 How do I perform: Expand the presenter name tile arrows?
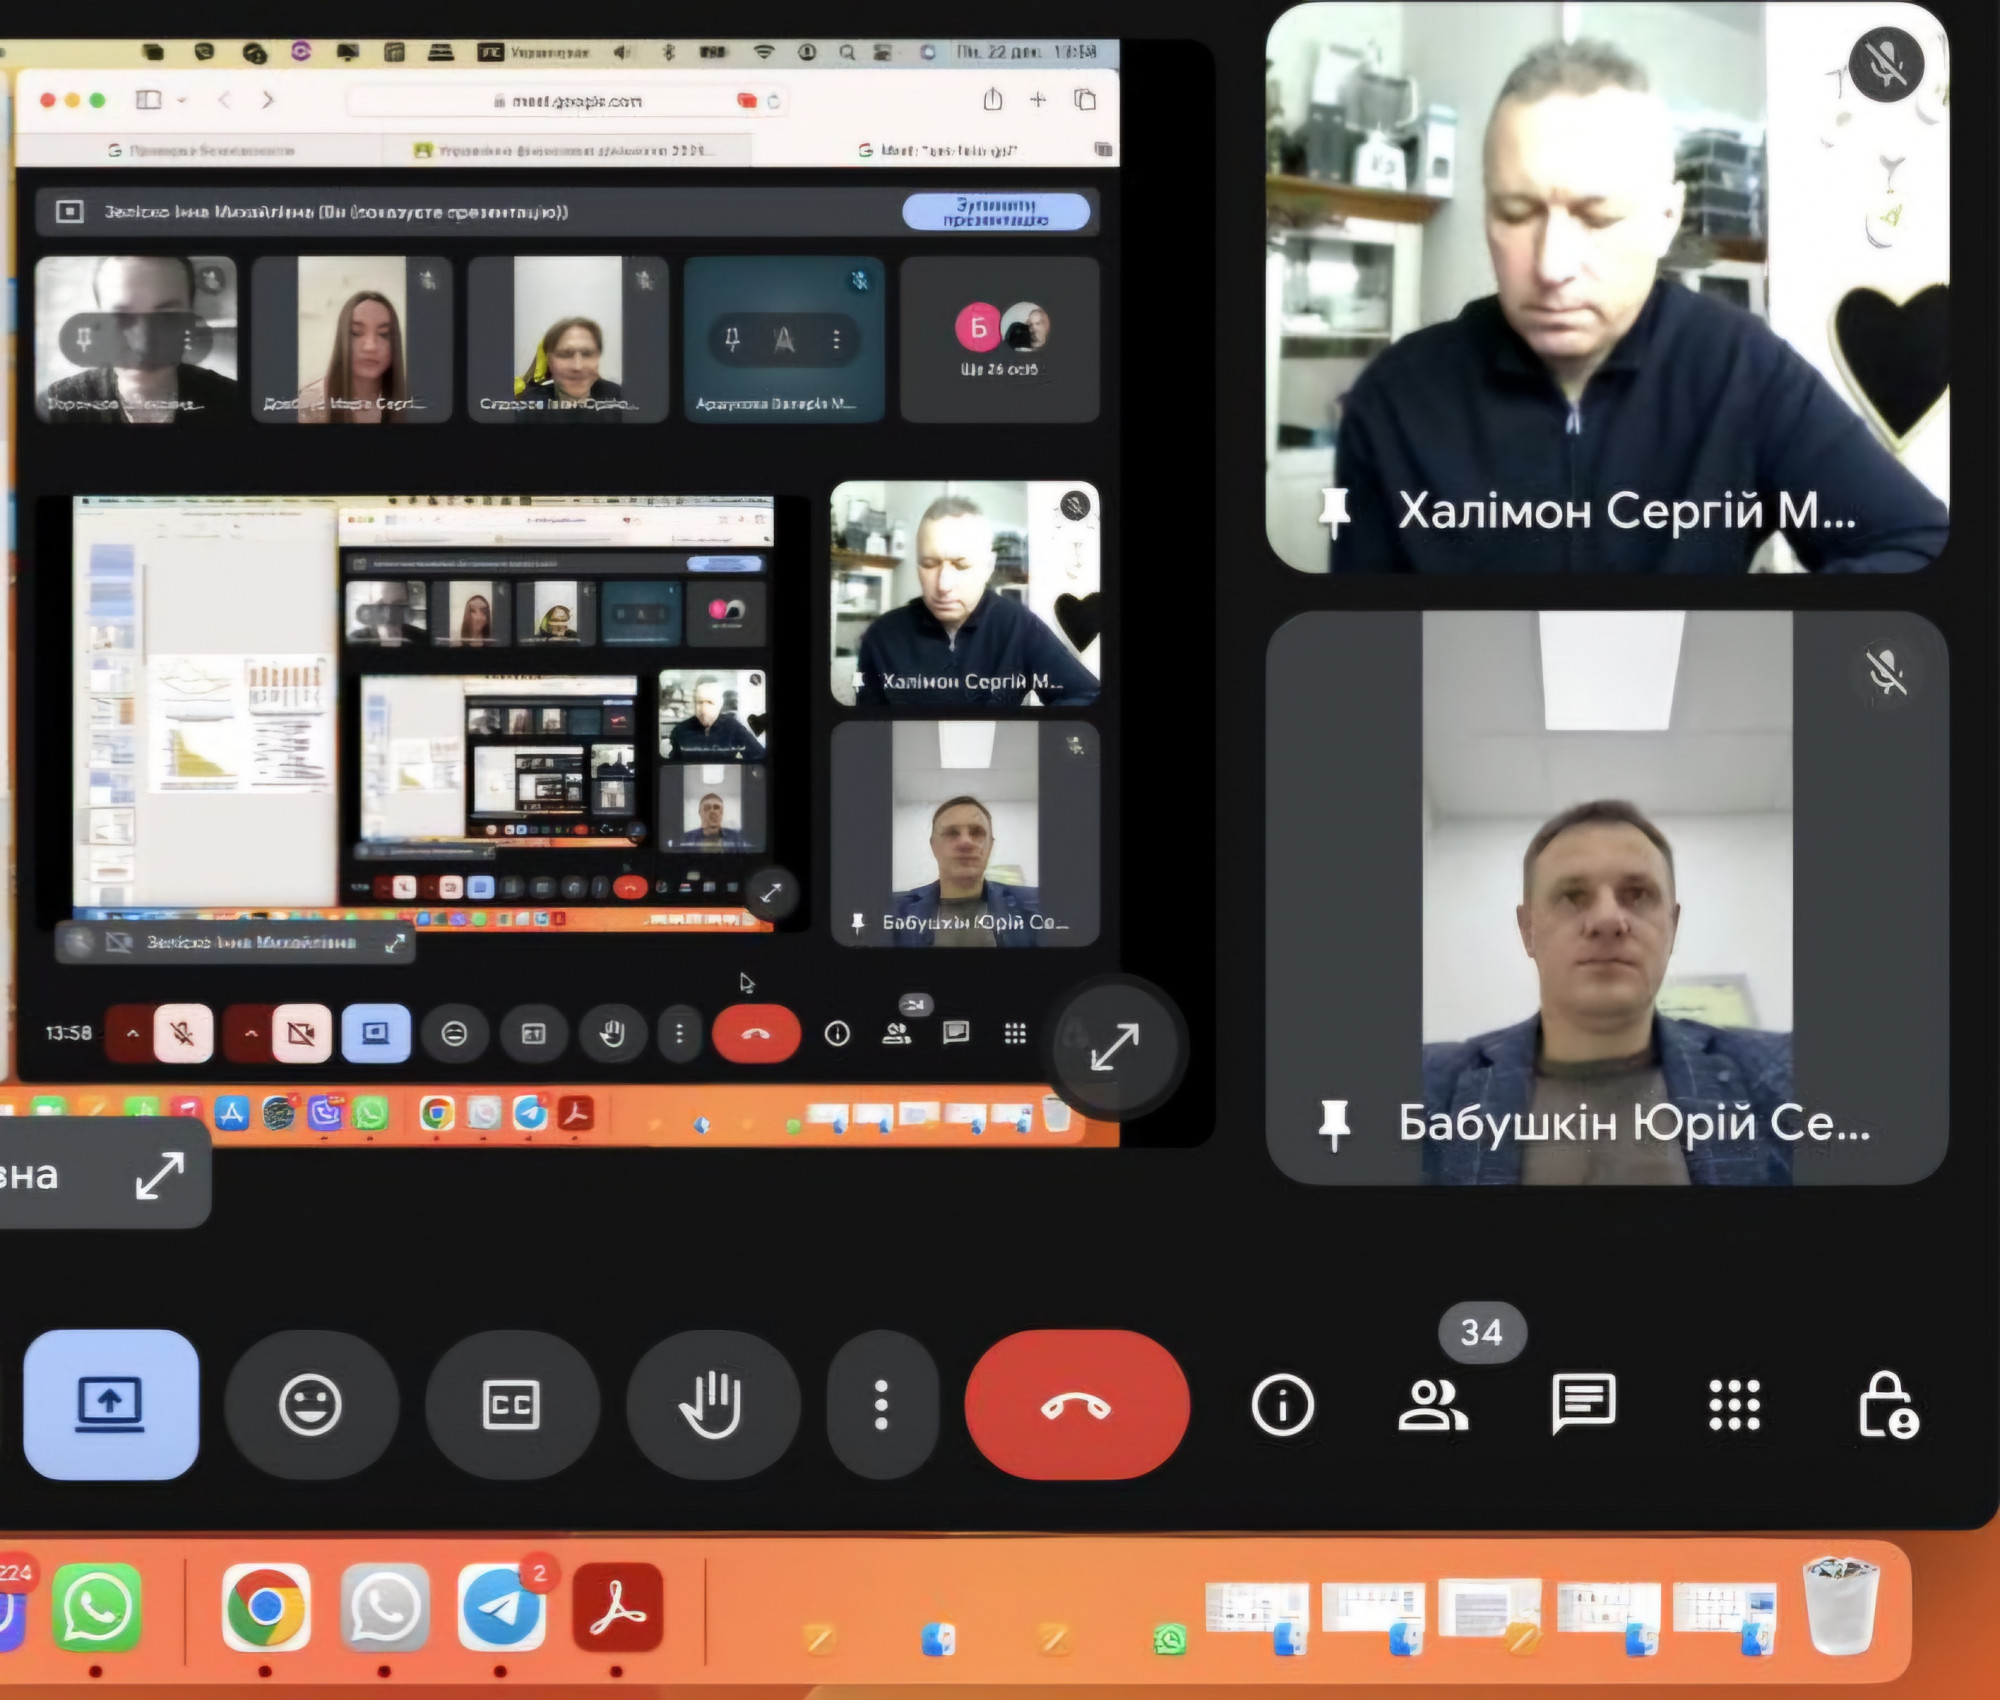pyautogui.click(x=160, y=1175)
